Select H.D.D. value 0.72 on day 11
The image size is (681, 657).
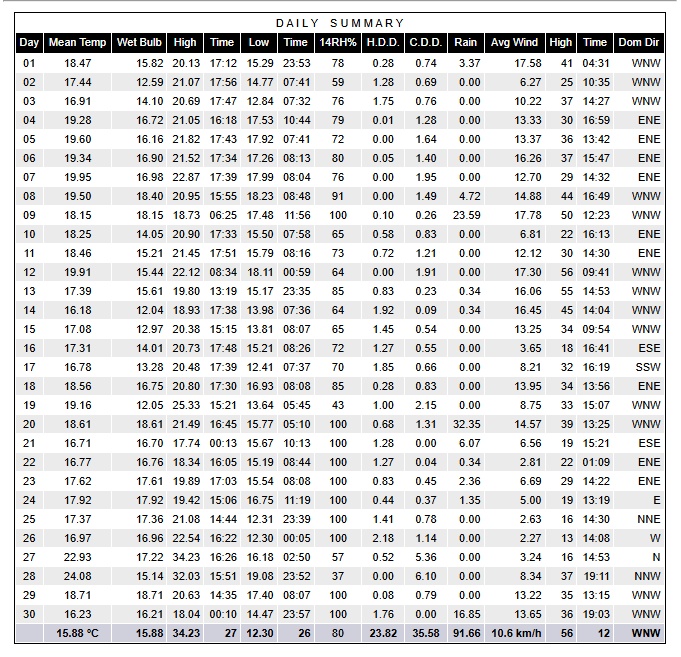tap(383, 253)
